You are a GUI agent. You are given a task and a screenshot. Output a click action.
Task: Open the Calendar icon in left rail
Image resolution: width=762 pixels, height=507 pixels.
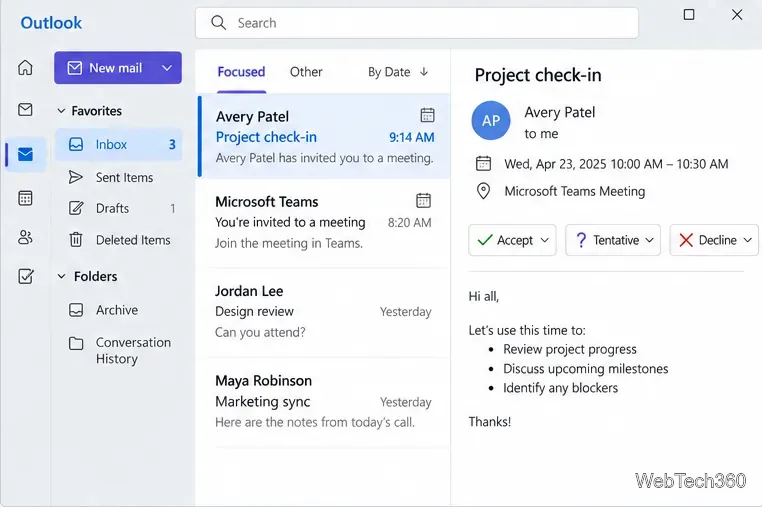point(25,198)
